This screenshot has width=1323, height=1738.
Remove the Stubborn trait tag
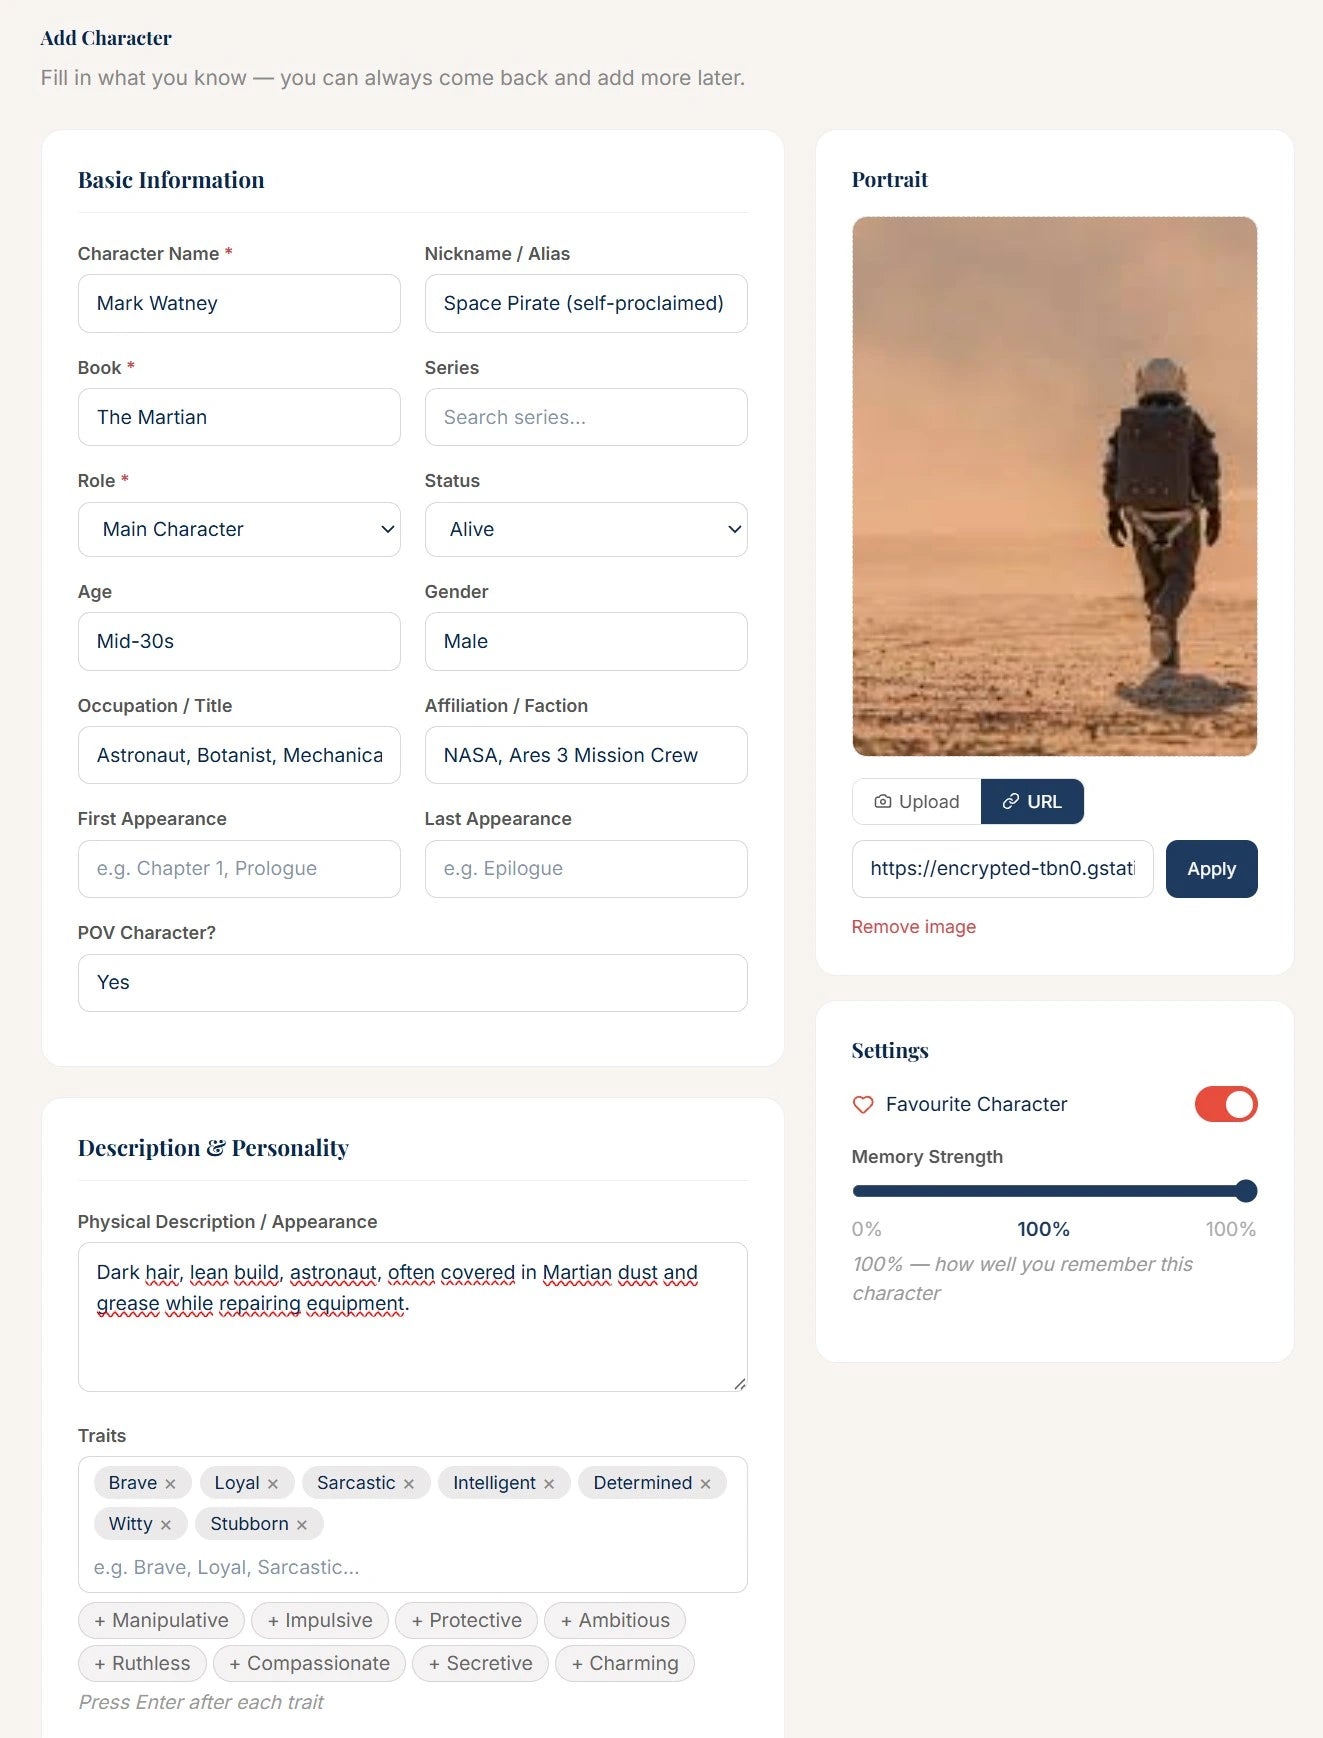pos(301,1525)
